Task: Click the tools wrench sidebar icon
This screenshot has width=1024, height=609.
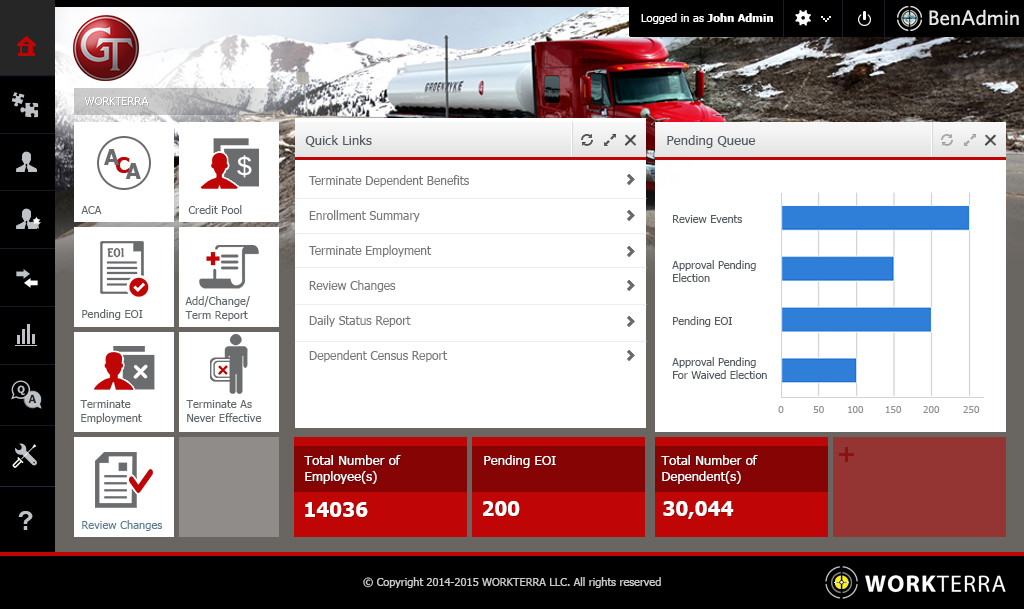Action: tap(27, 457)
